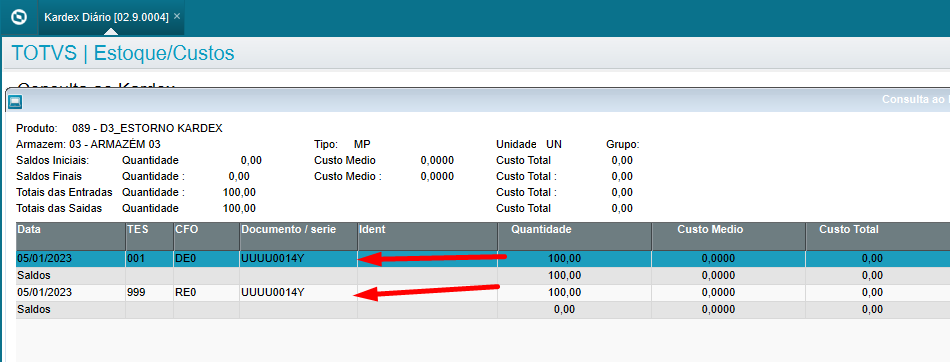Select the date cell in the DE0 row
Screen dimensions: 950x362
(70, 258)
